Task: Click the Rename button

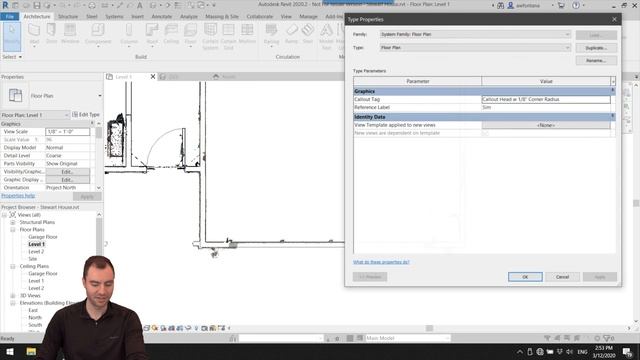Action: (x=596, y=60)
